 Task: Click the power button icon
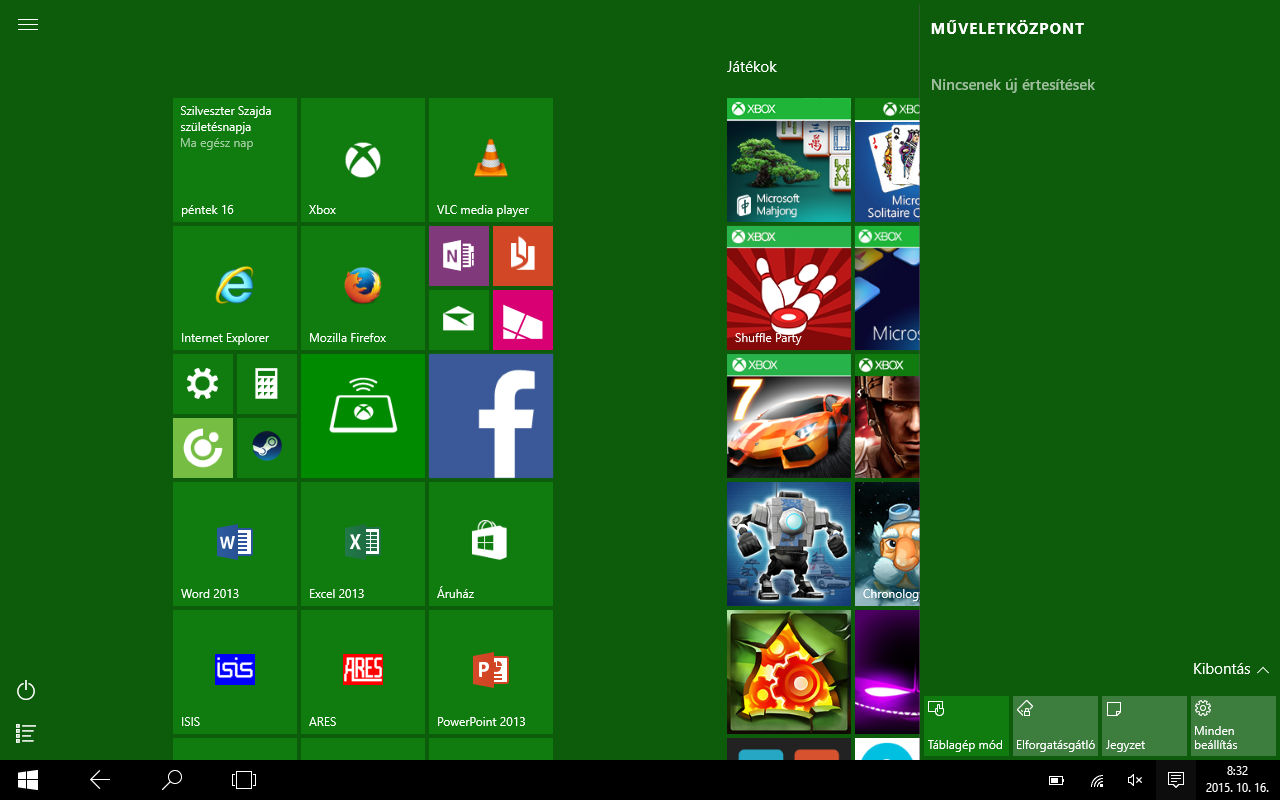(27, 690)
